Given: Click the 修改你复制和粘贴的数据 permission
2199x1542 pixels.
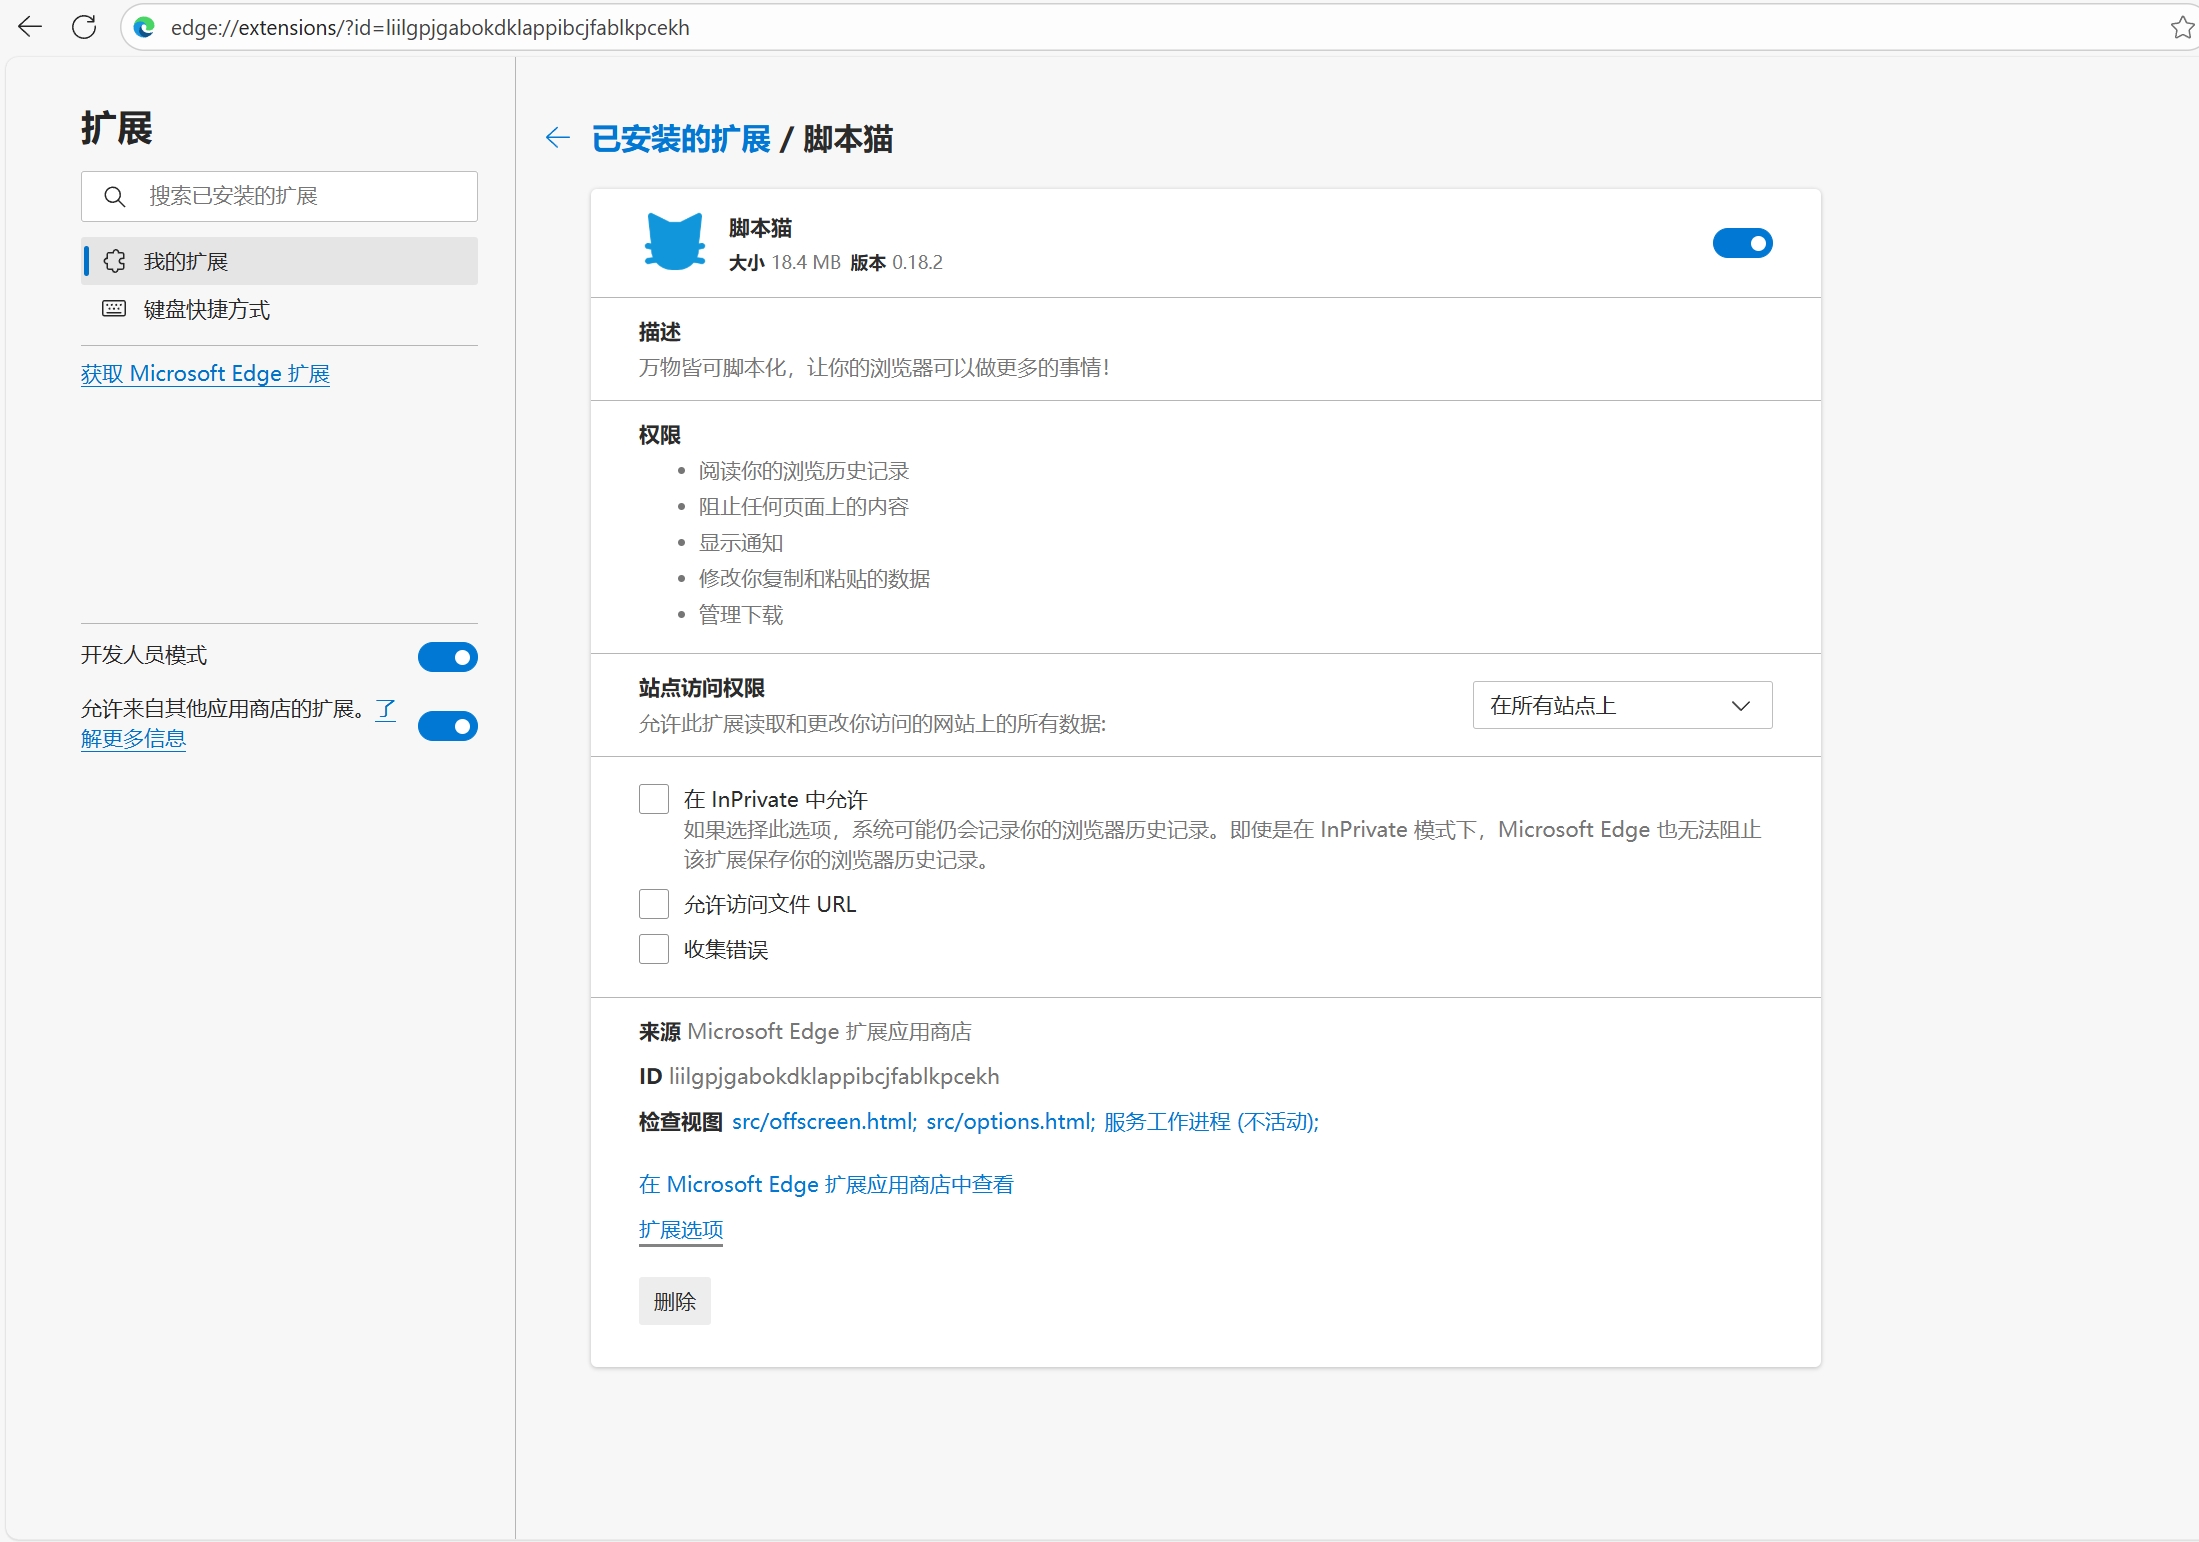Looking at the screenshot, I should pos(814,579).
